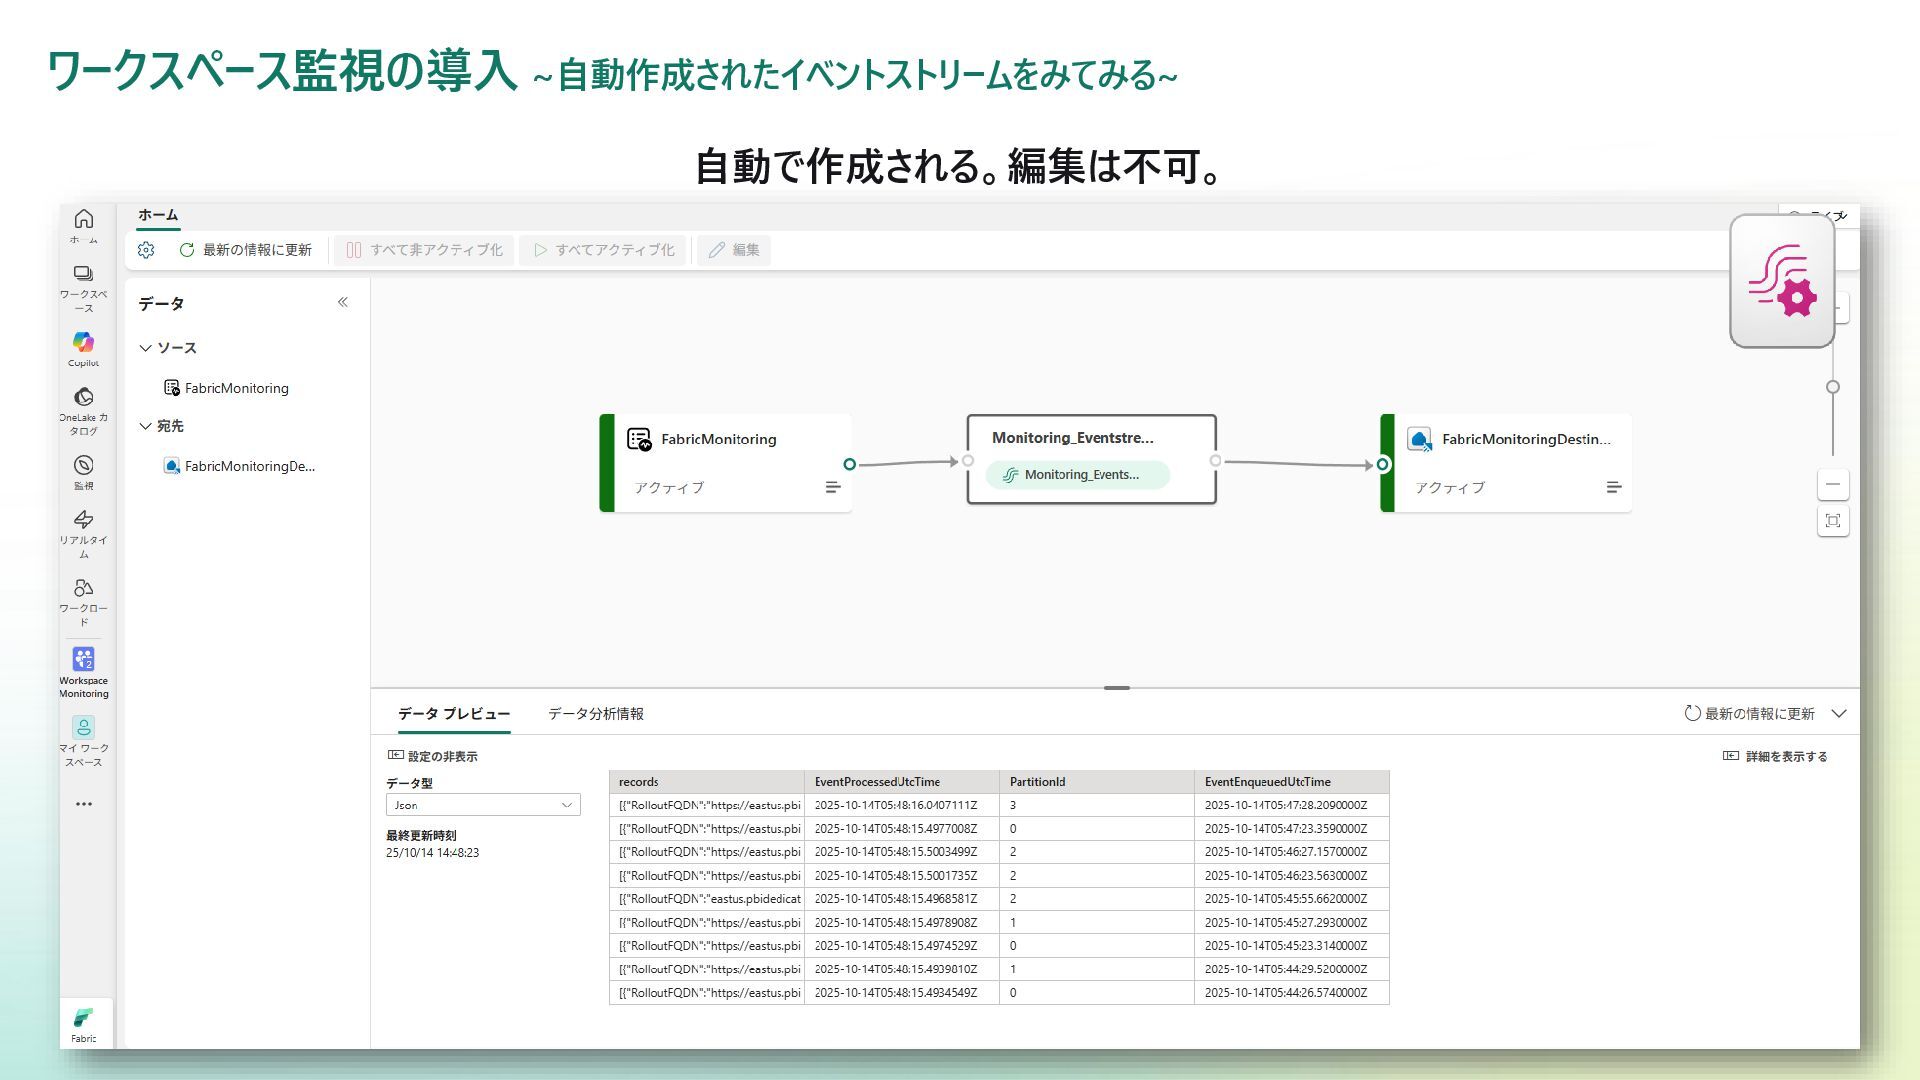Open the Monitor sidebar icon
This screenshot has height=1080, width=1920.
84,466
